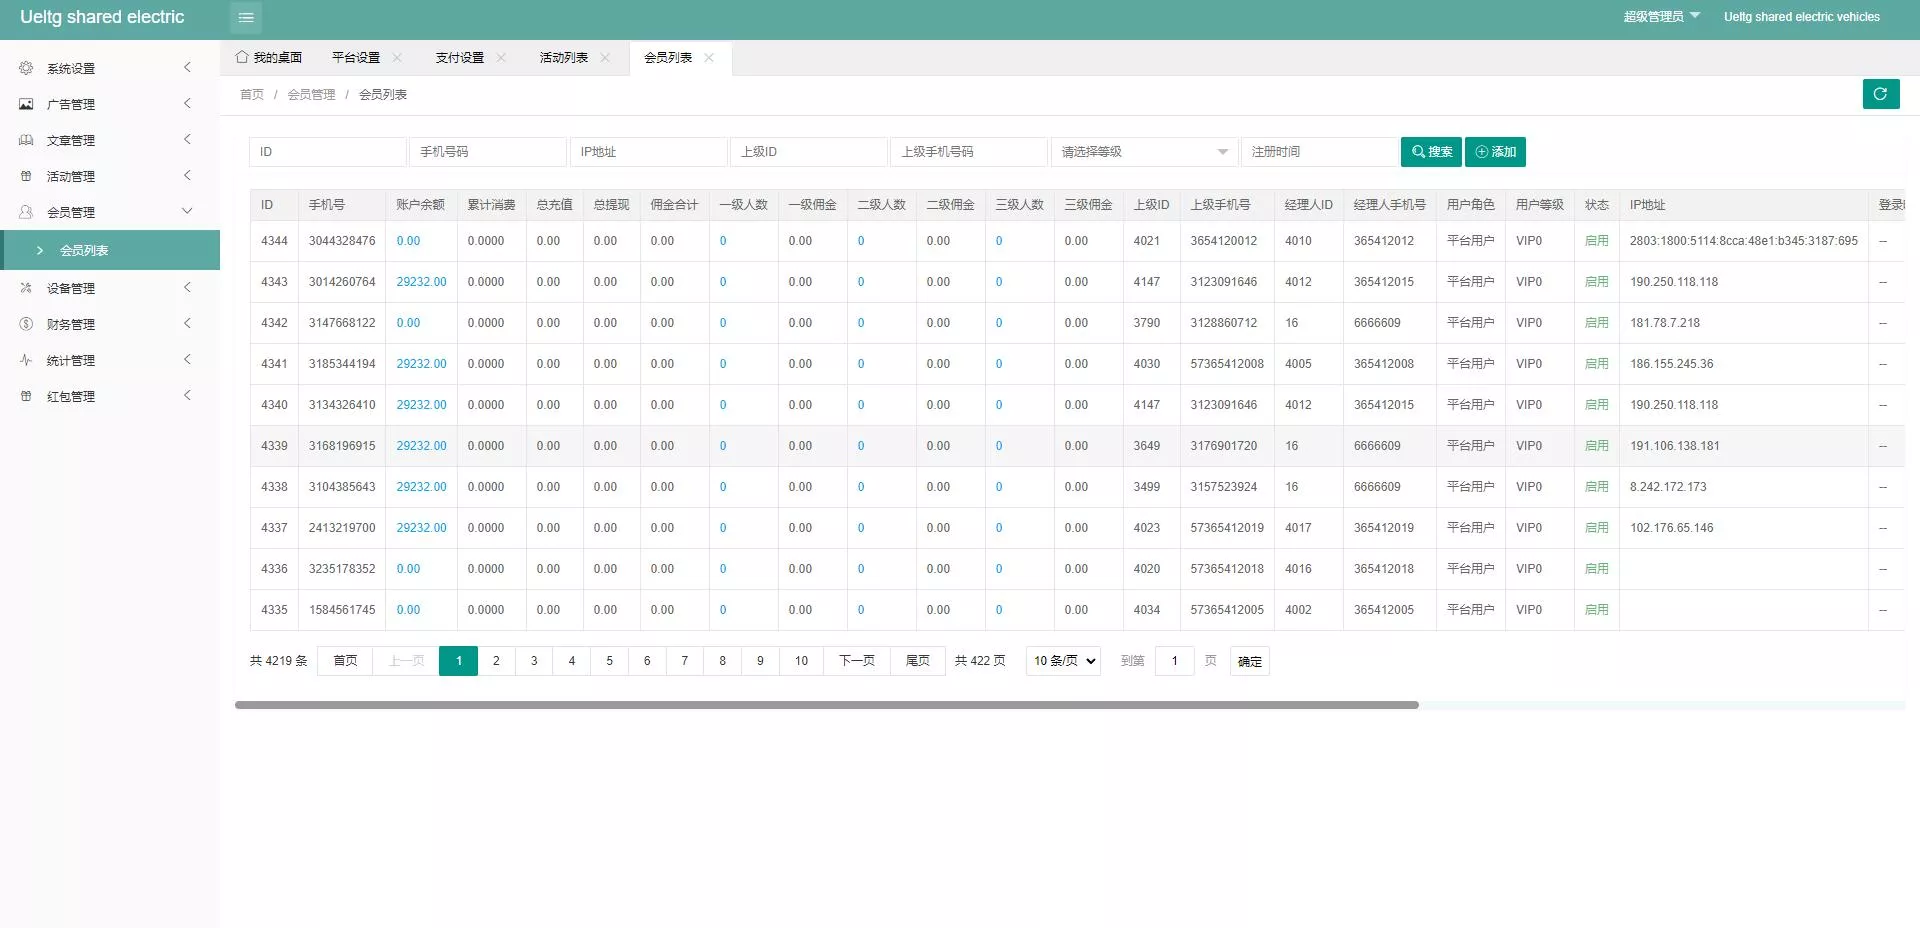
Task: Click the system settings gear icon
Action: [26, 68]
